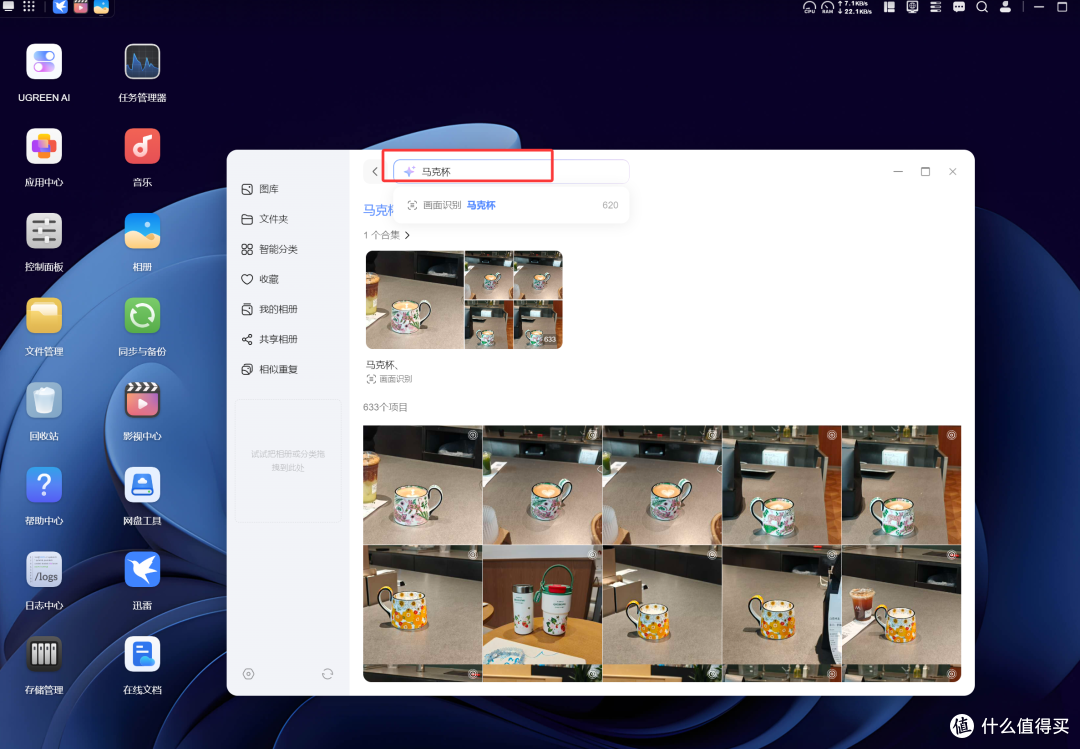Click the 相册 icon in the top taskbar

pos(101,7)
